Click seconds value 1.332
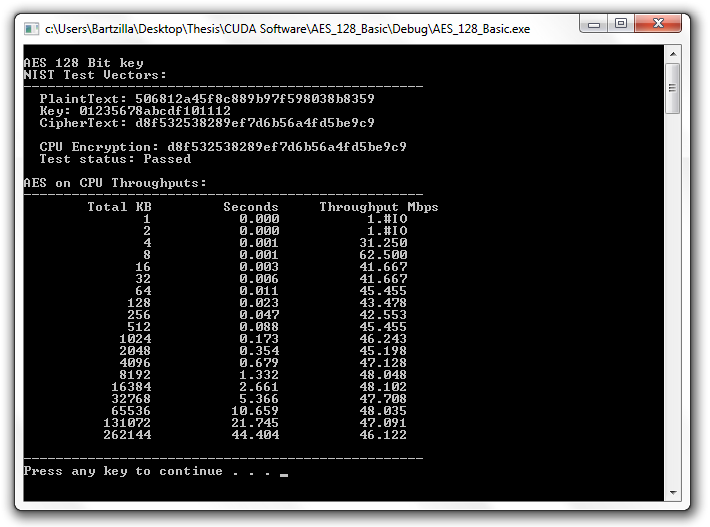 (259, 375)
